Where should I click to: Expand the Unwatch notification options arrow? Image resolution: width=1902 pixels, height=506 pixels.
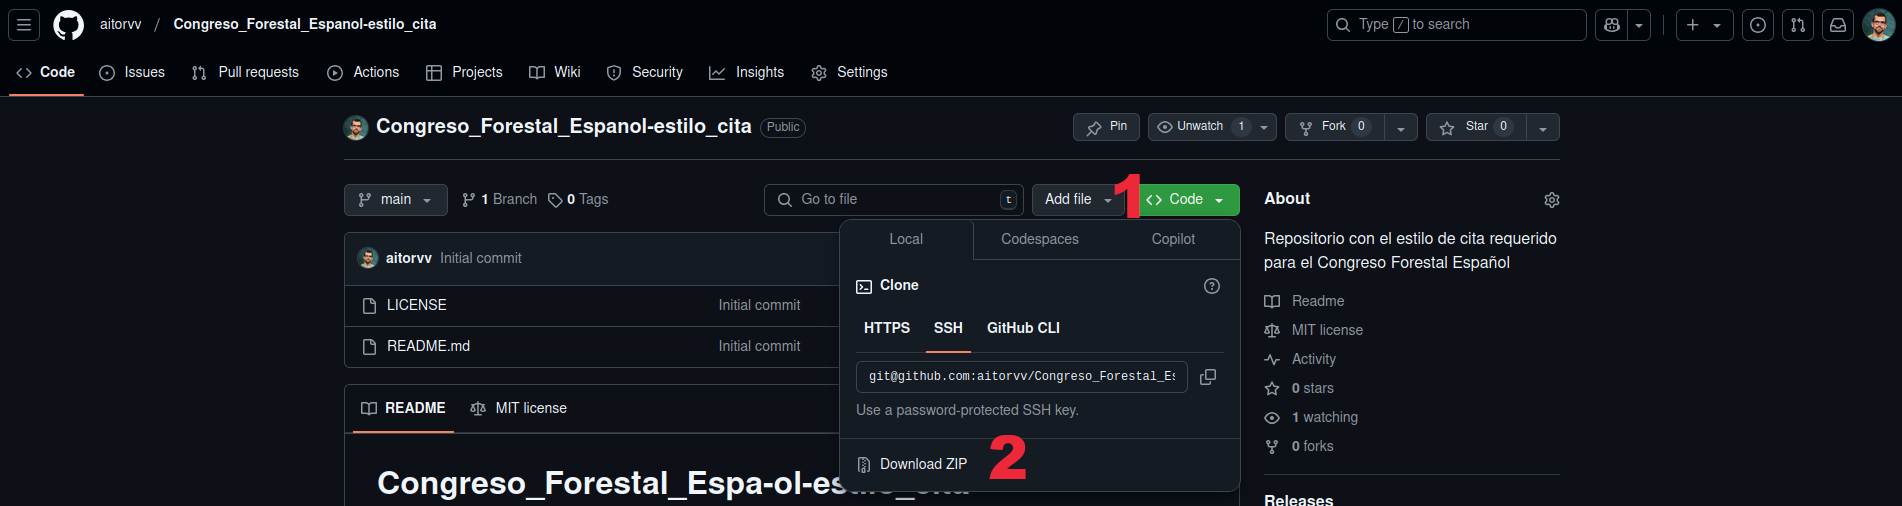(x=1264, y=127)
